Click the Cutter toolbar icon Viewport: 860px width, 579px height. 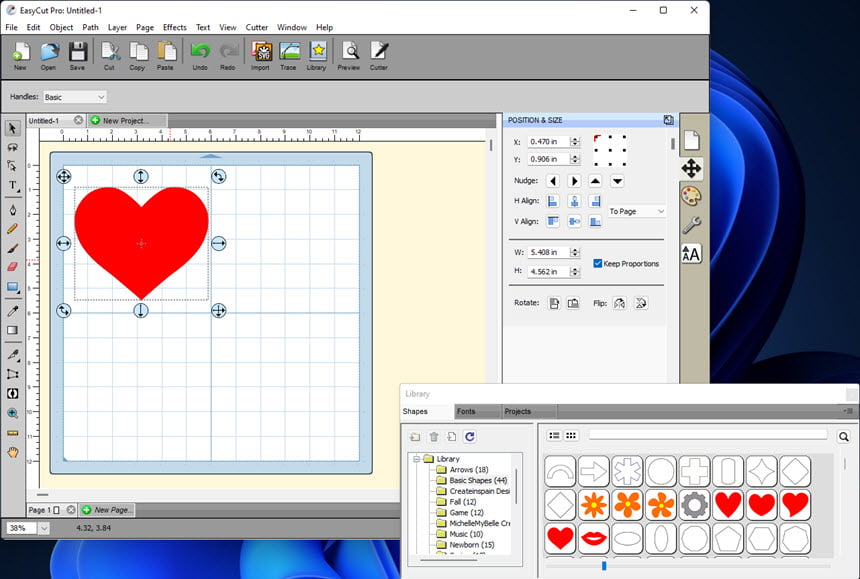(378, 55)
